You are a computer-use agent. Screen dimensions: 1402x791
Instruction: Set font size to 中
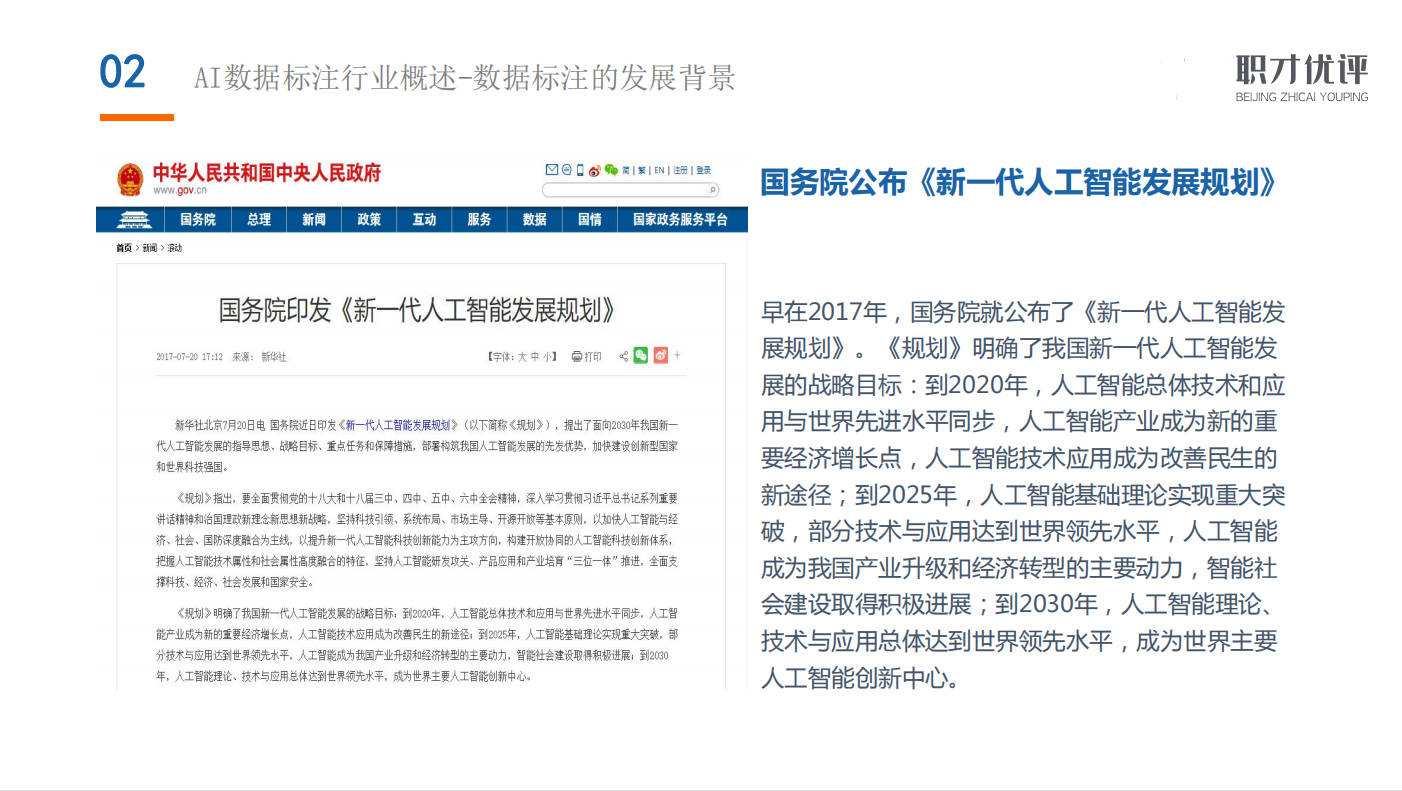tap(535, 356)
